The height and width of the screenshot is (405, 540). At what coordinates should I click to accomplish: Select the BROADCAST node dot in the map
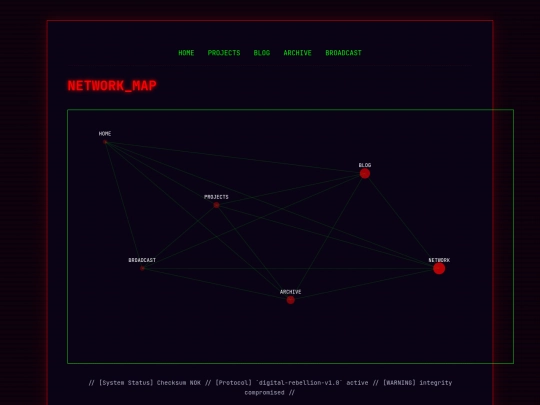[x=142, y=268]
